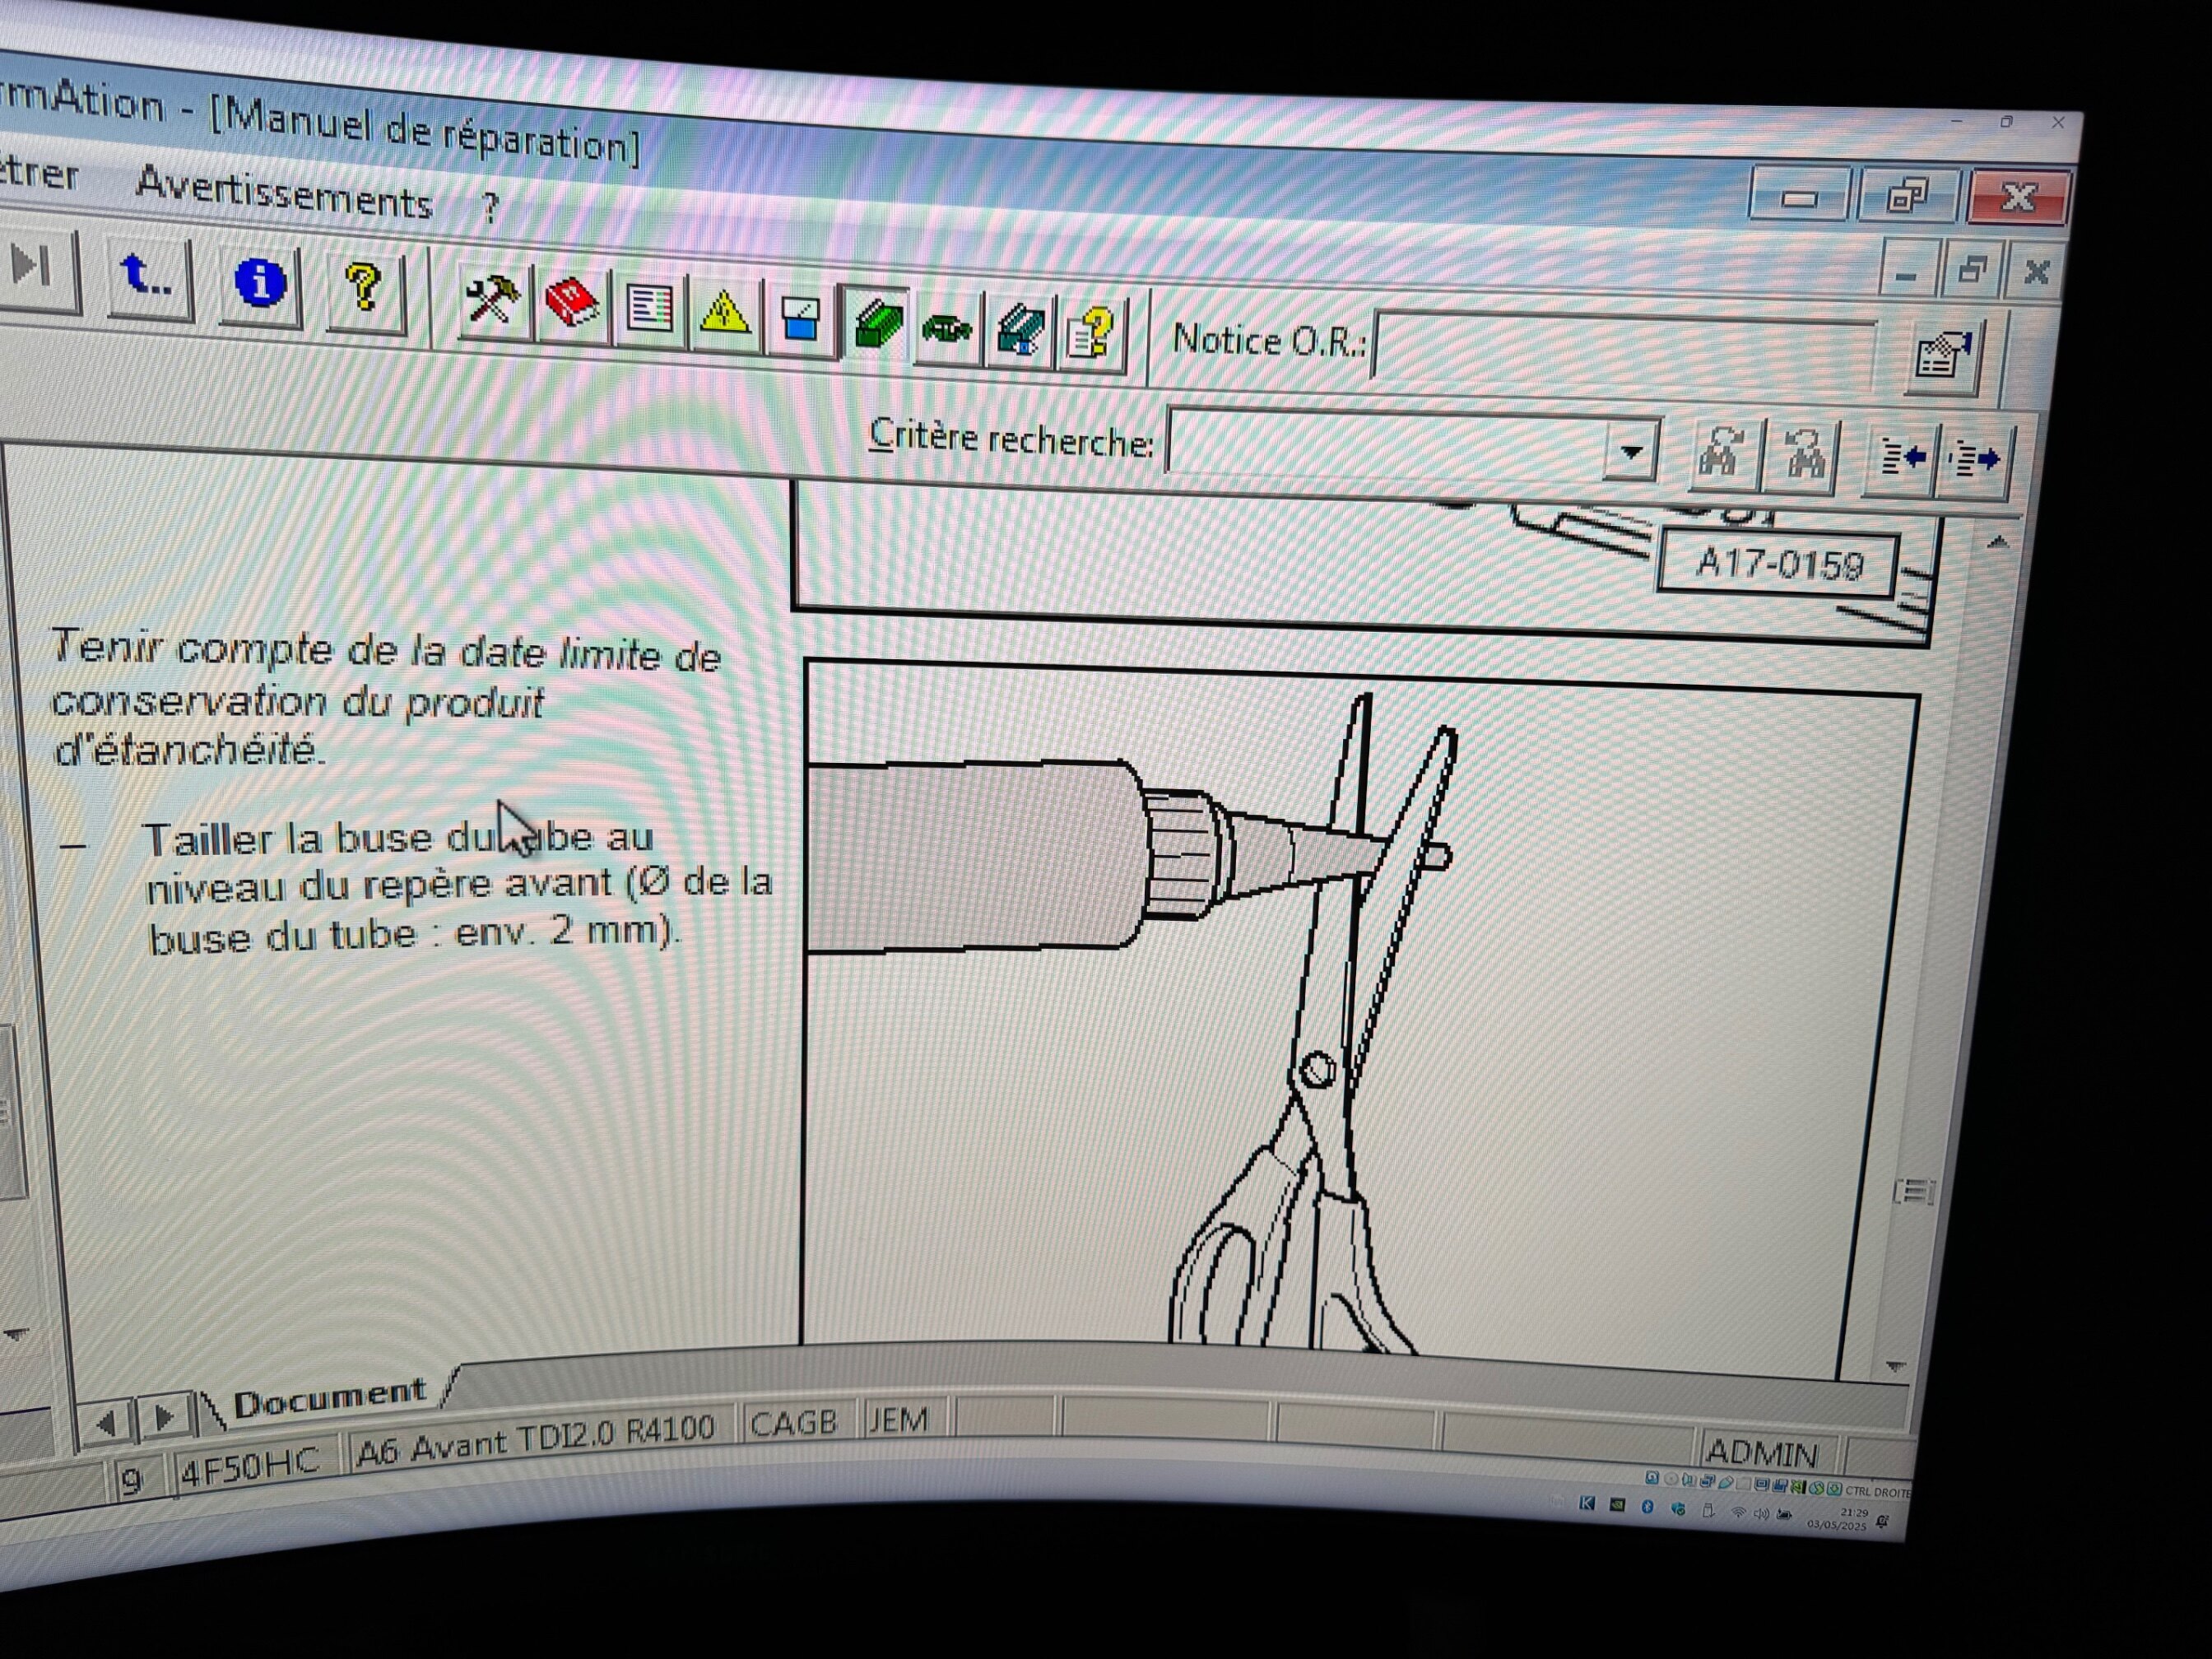This screenshot has height=1659, width=2212.
Task: Click the tab scroll right arrow button
Action: point(164,1417)
